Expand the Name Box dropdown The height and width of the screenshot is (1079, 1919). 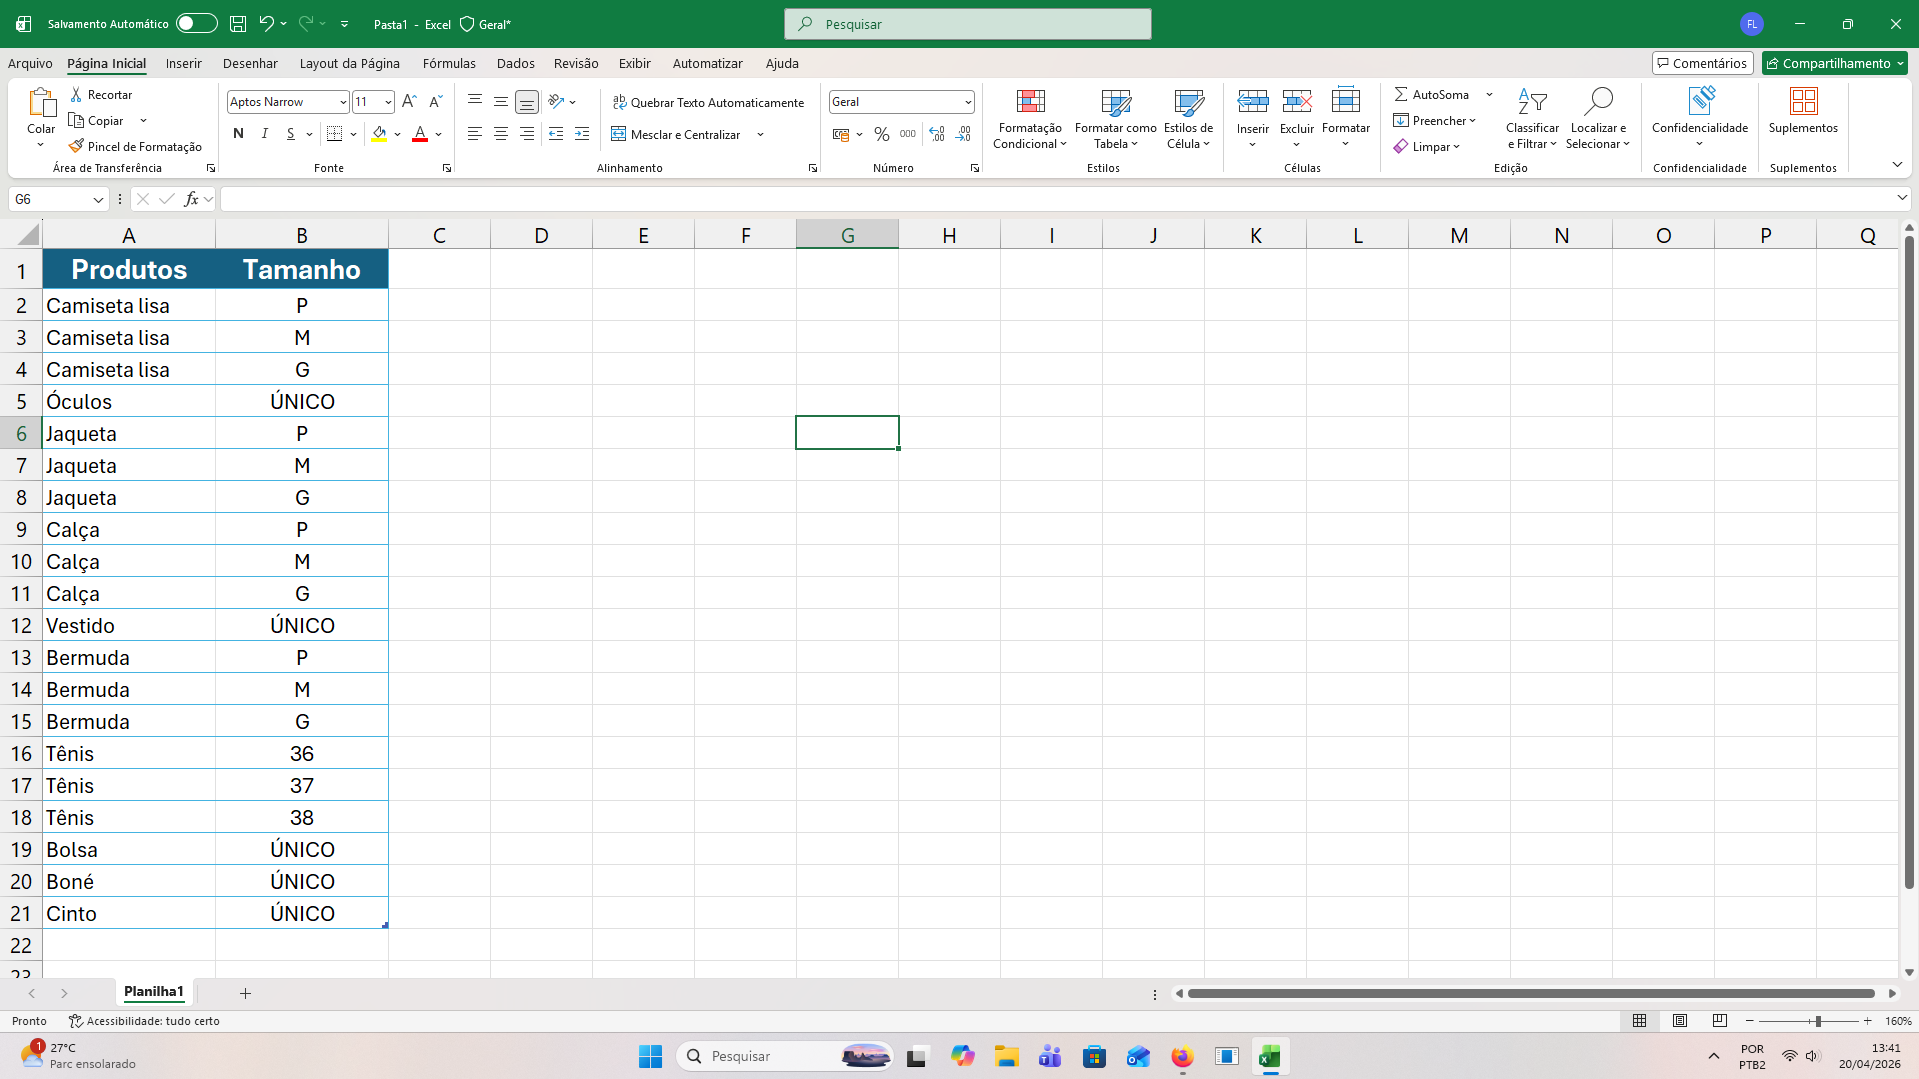pos(98,200)
